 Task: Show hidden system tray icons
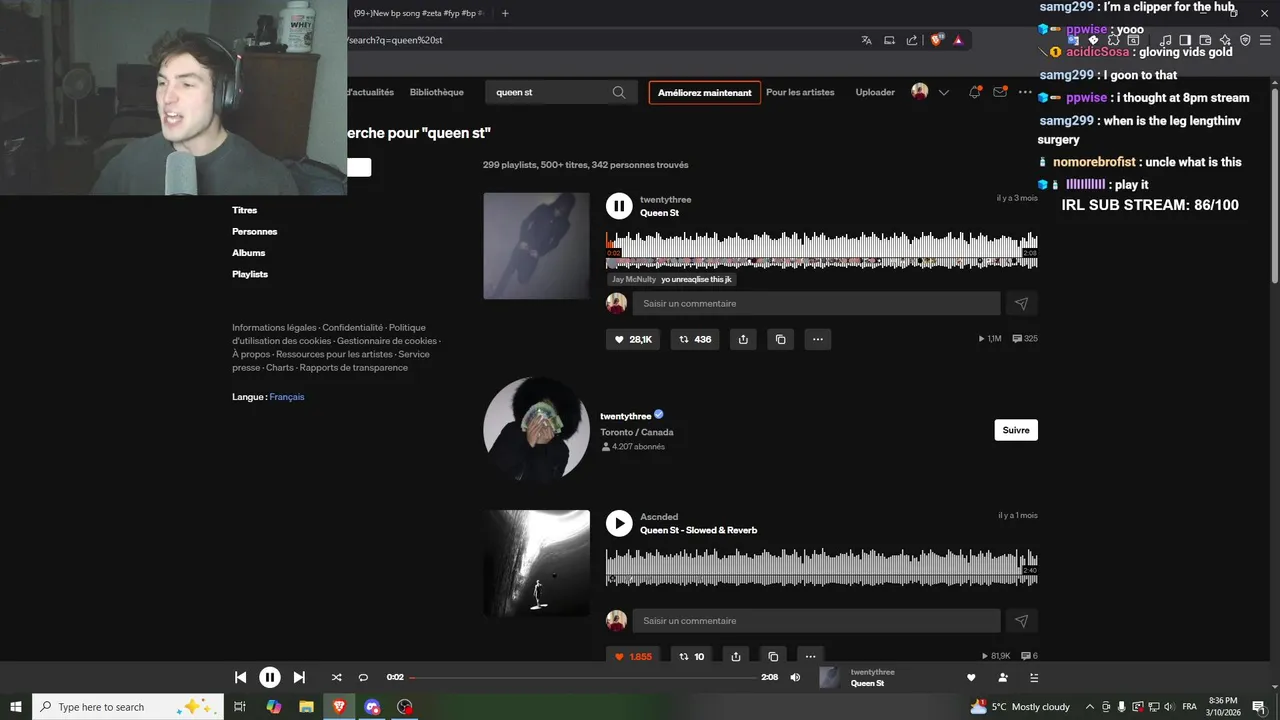click(x=1089, y=707)
